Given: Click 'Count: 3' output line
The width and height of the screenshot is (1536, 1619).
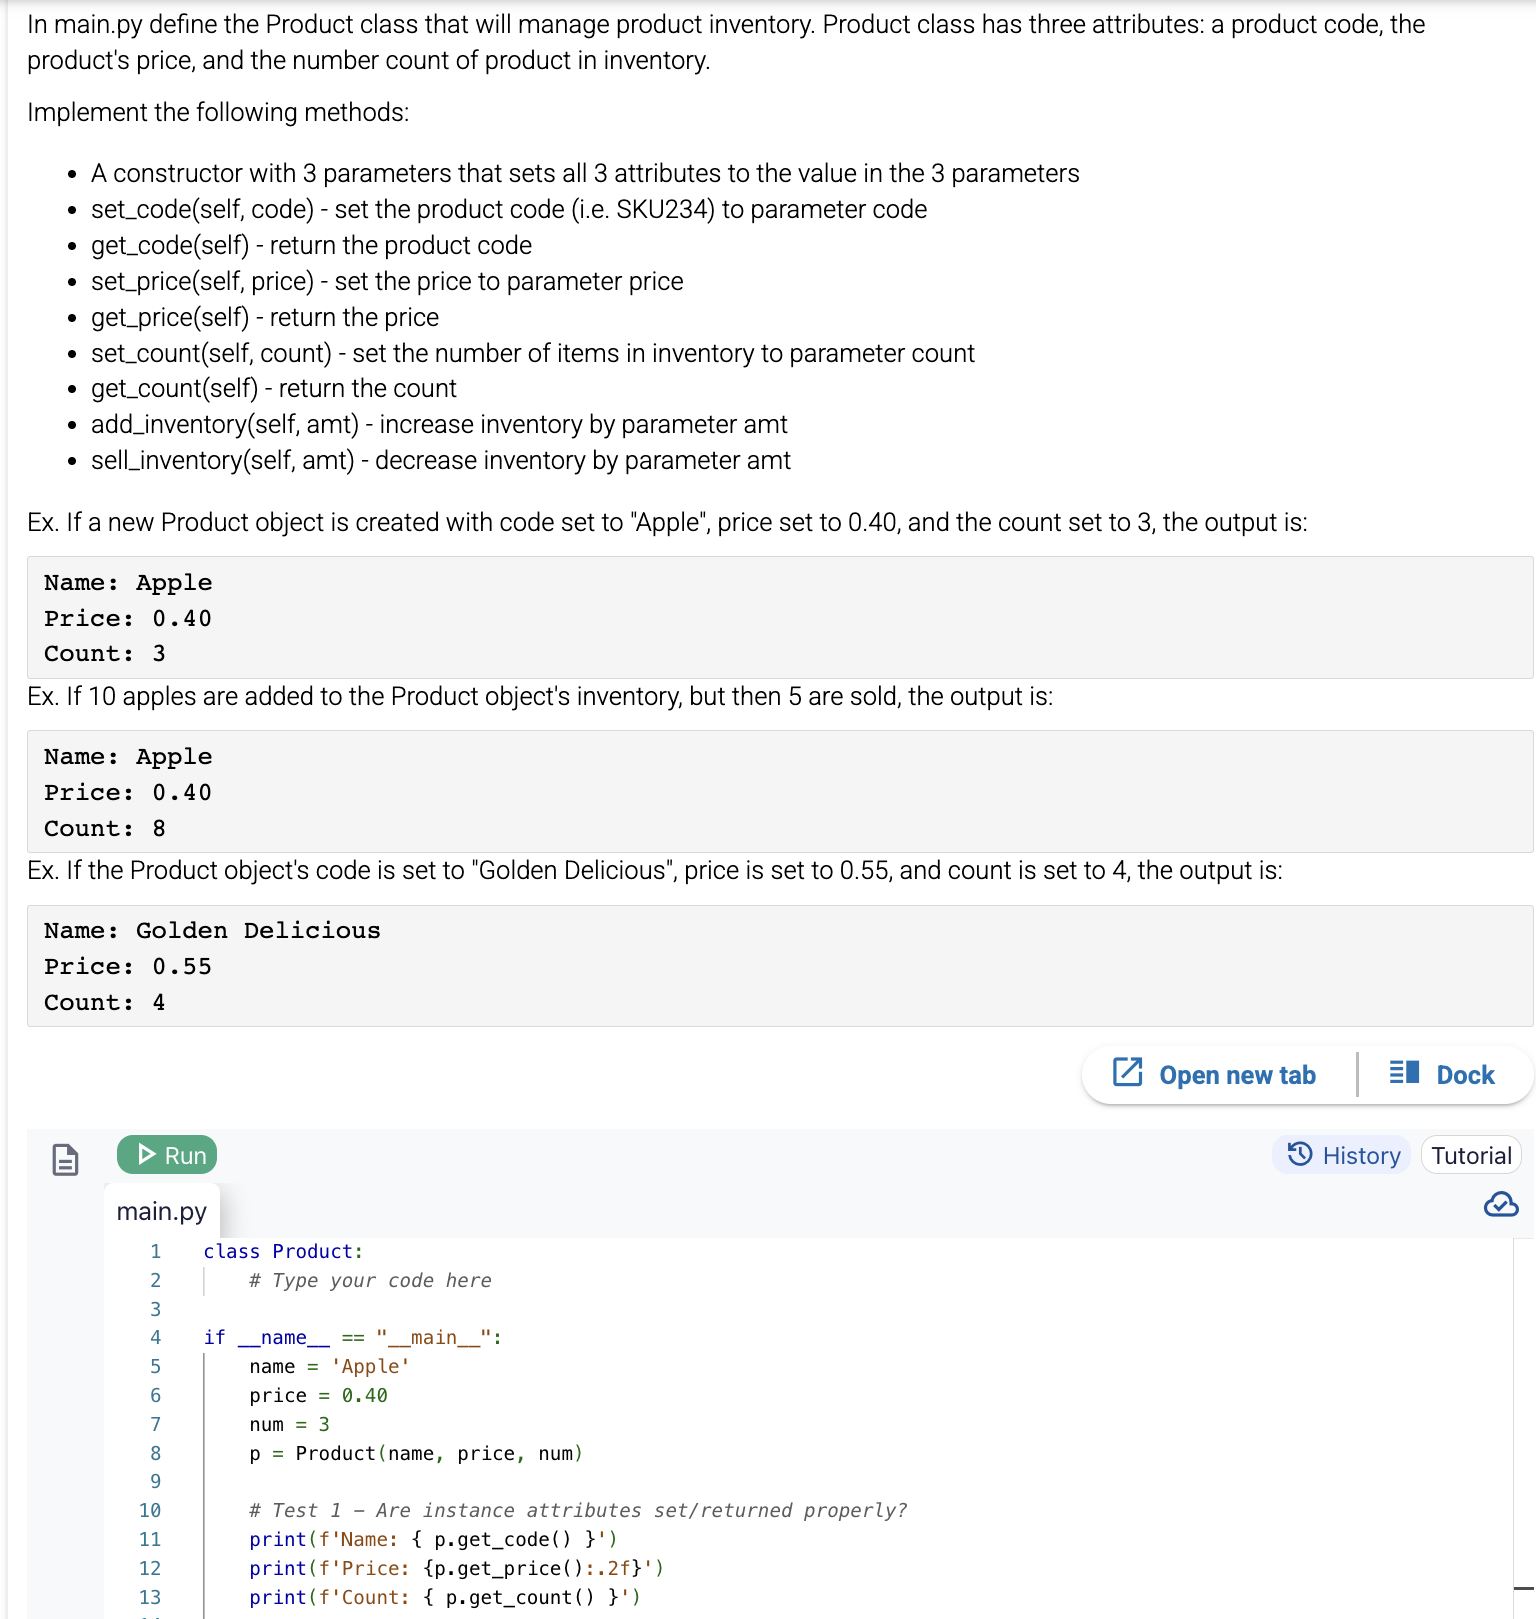Looking at the screenshot, I should point(105,653).
